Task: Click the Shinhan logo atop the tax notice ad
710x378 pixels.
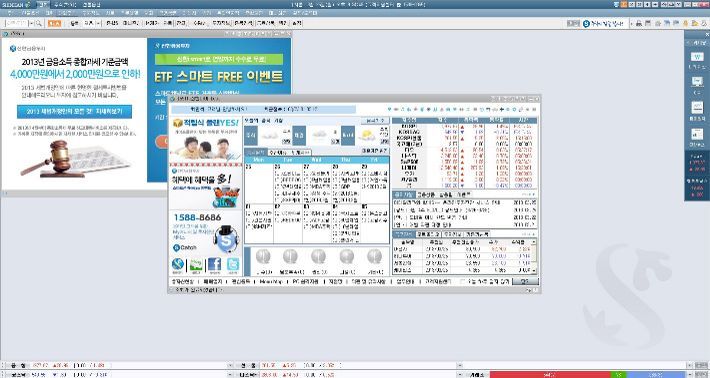Action: [x=28, y=48]
